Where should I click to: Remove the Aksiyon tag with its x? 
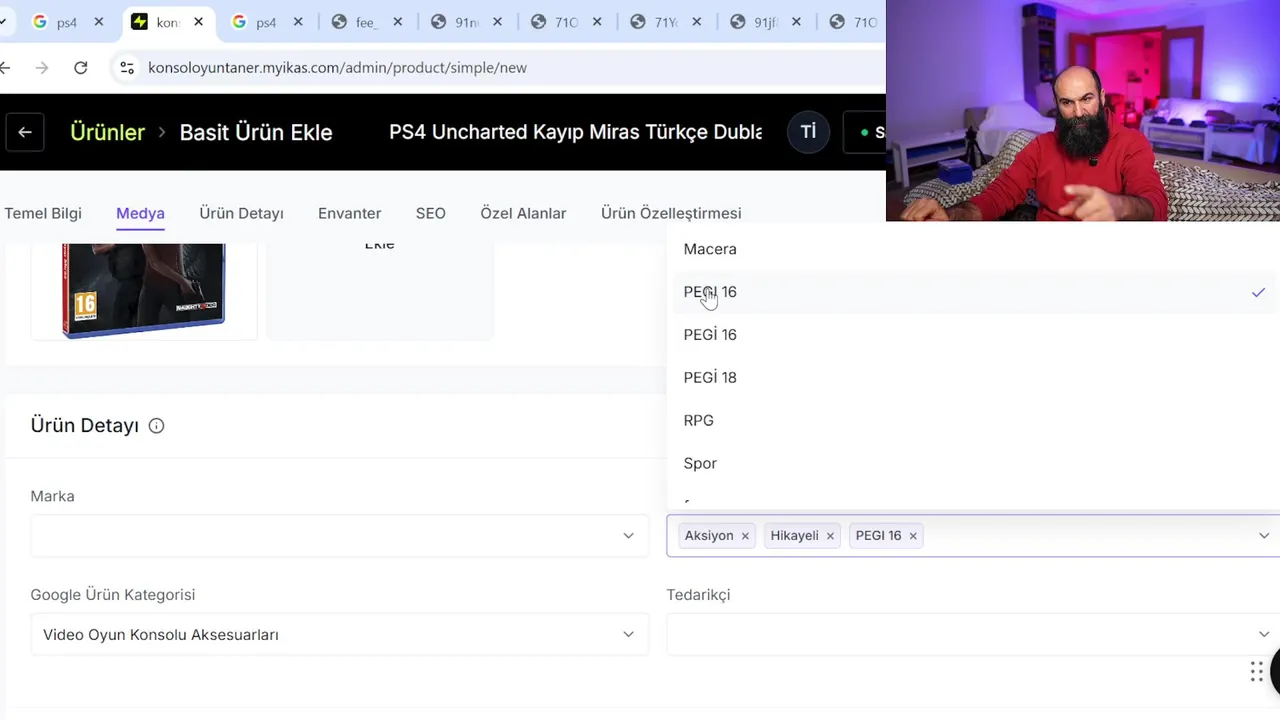click(x=745, y=536)
